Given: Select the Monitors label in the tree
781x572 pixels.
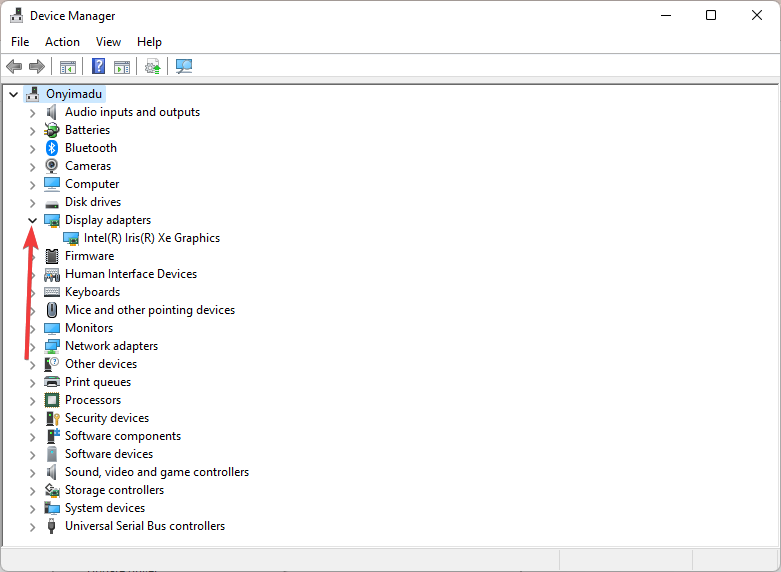Looking at the screenshot, I should 89,328.
